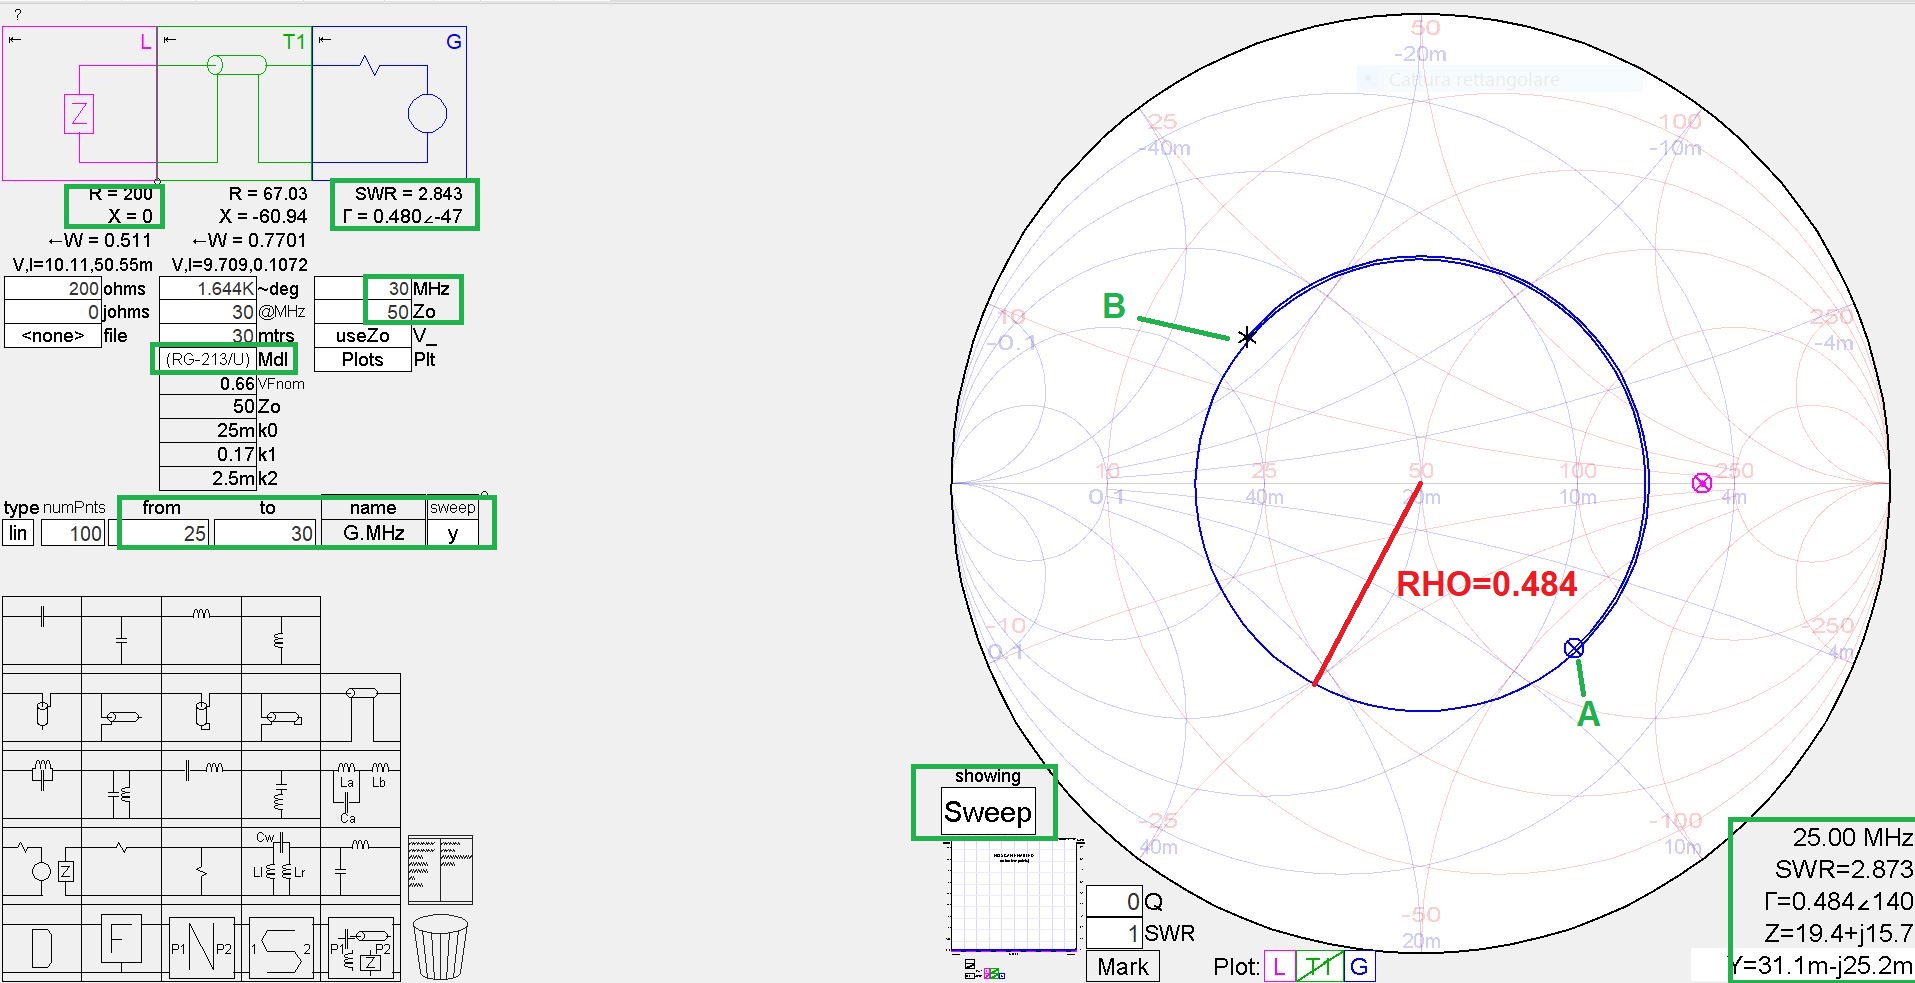Viewport: 1915px width, 983px height.
Task: Collapse the L load block arrow
Action: pos(14,40)
